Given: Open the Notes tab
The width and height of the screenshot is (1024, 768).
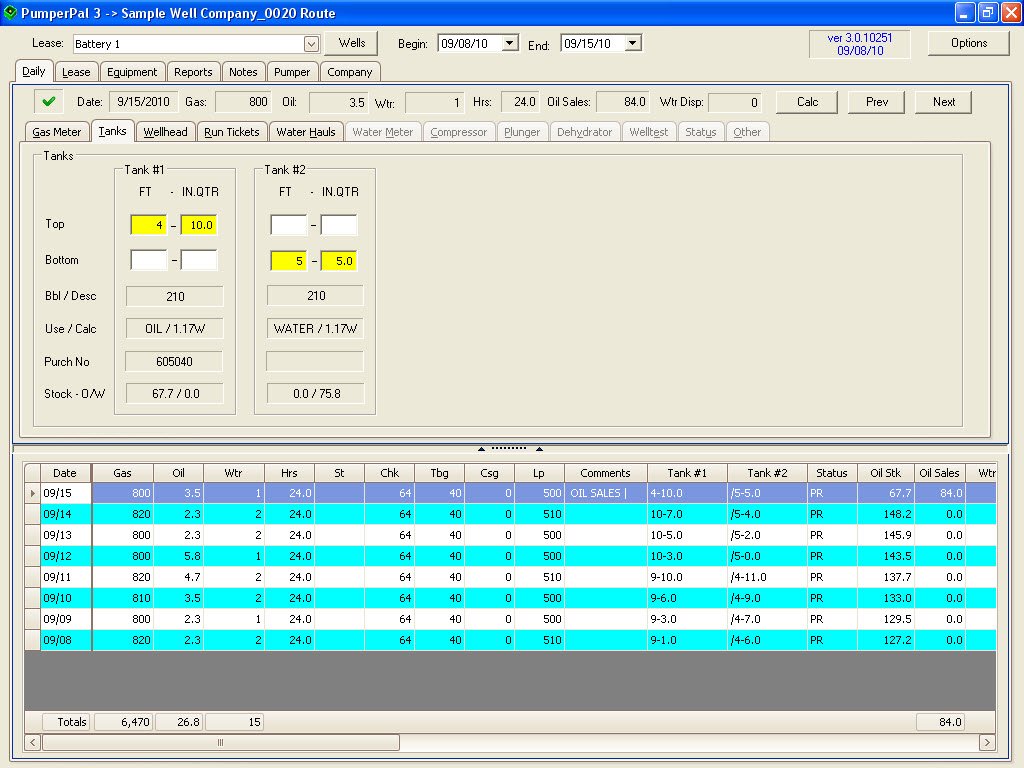Looking at the screenshot, I should (243, 72).
